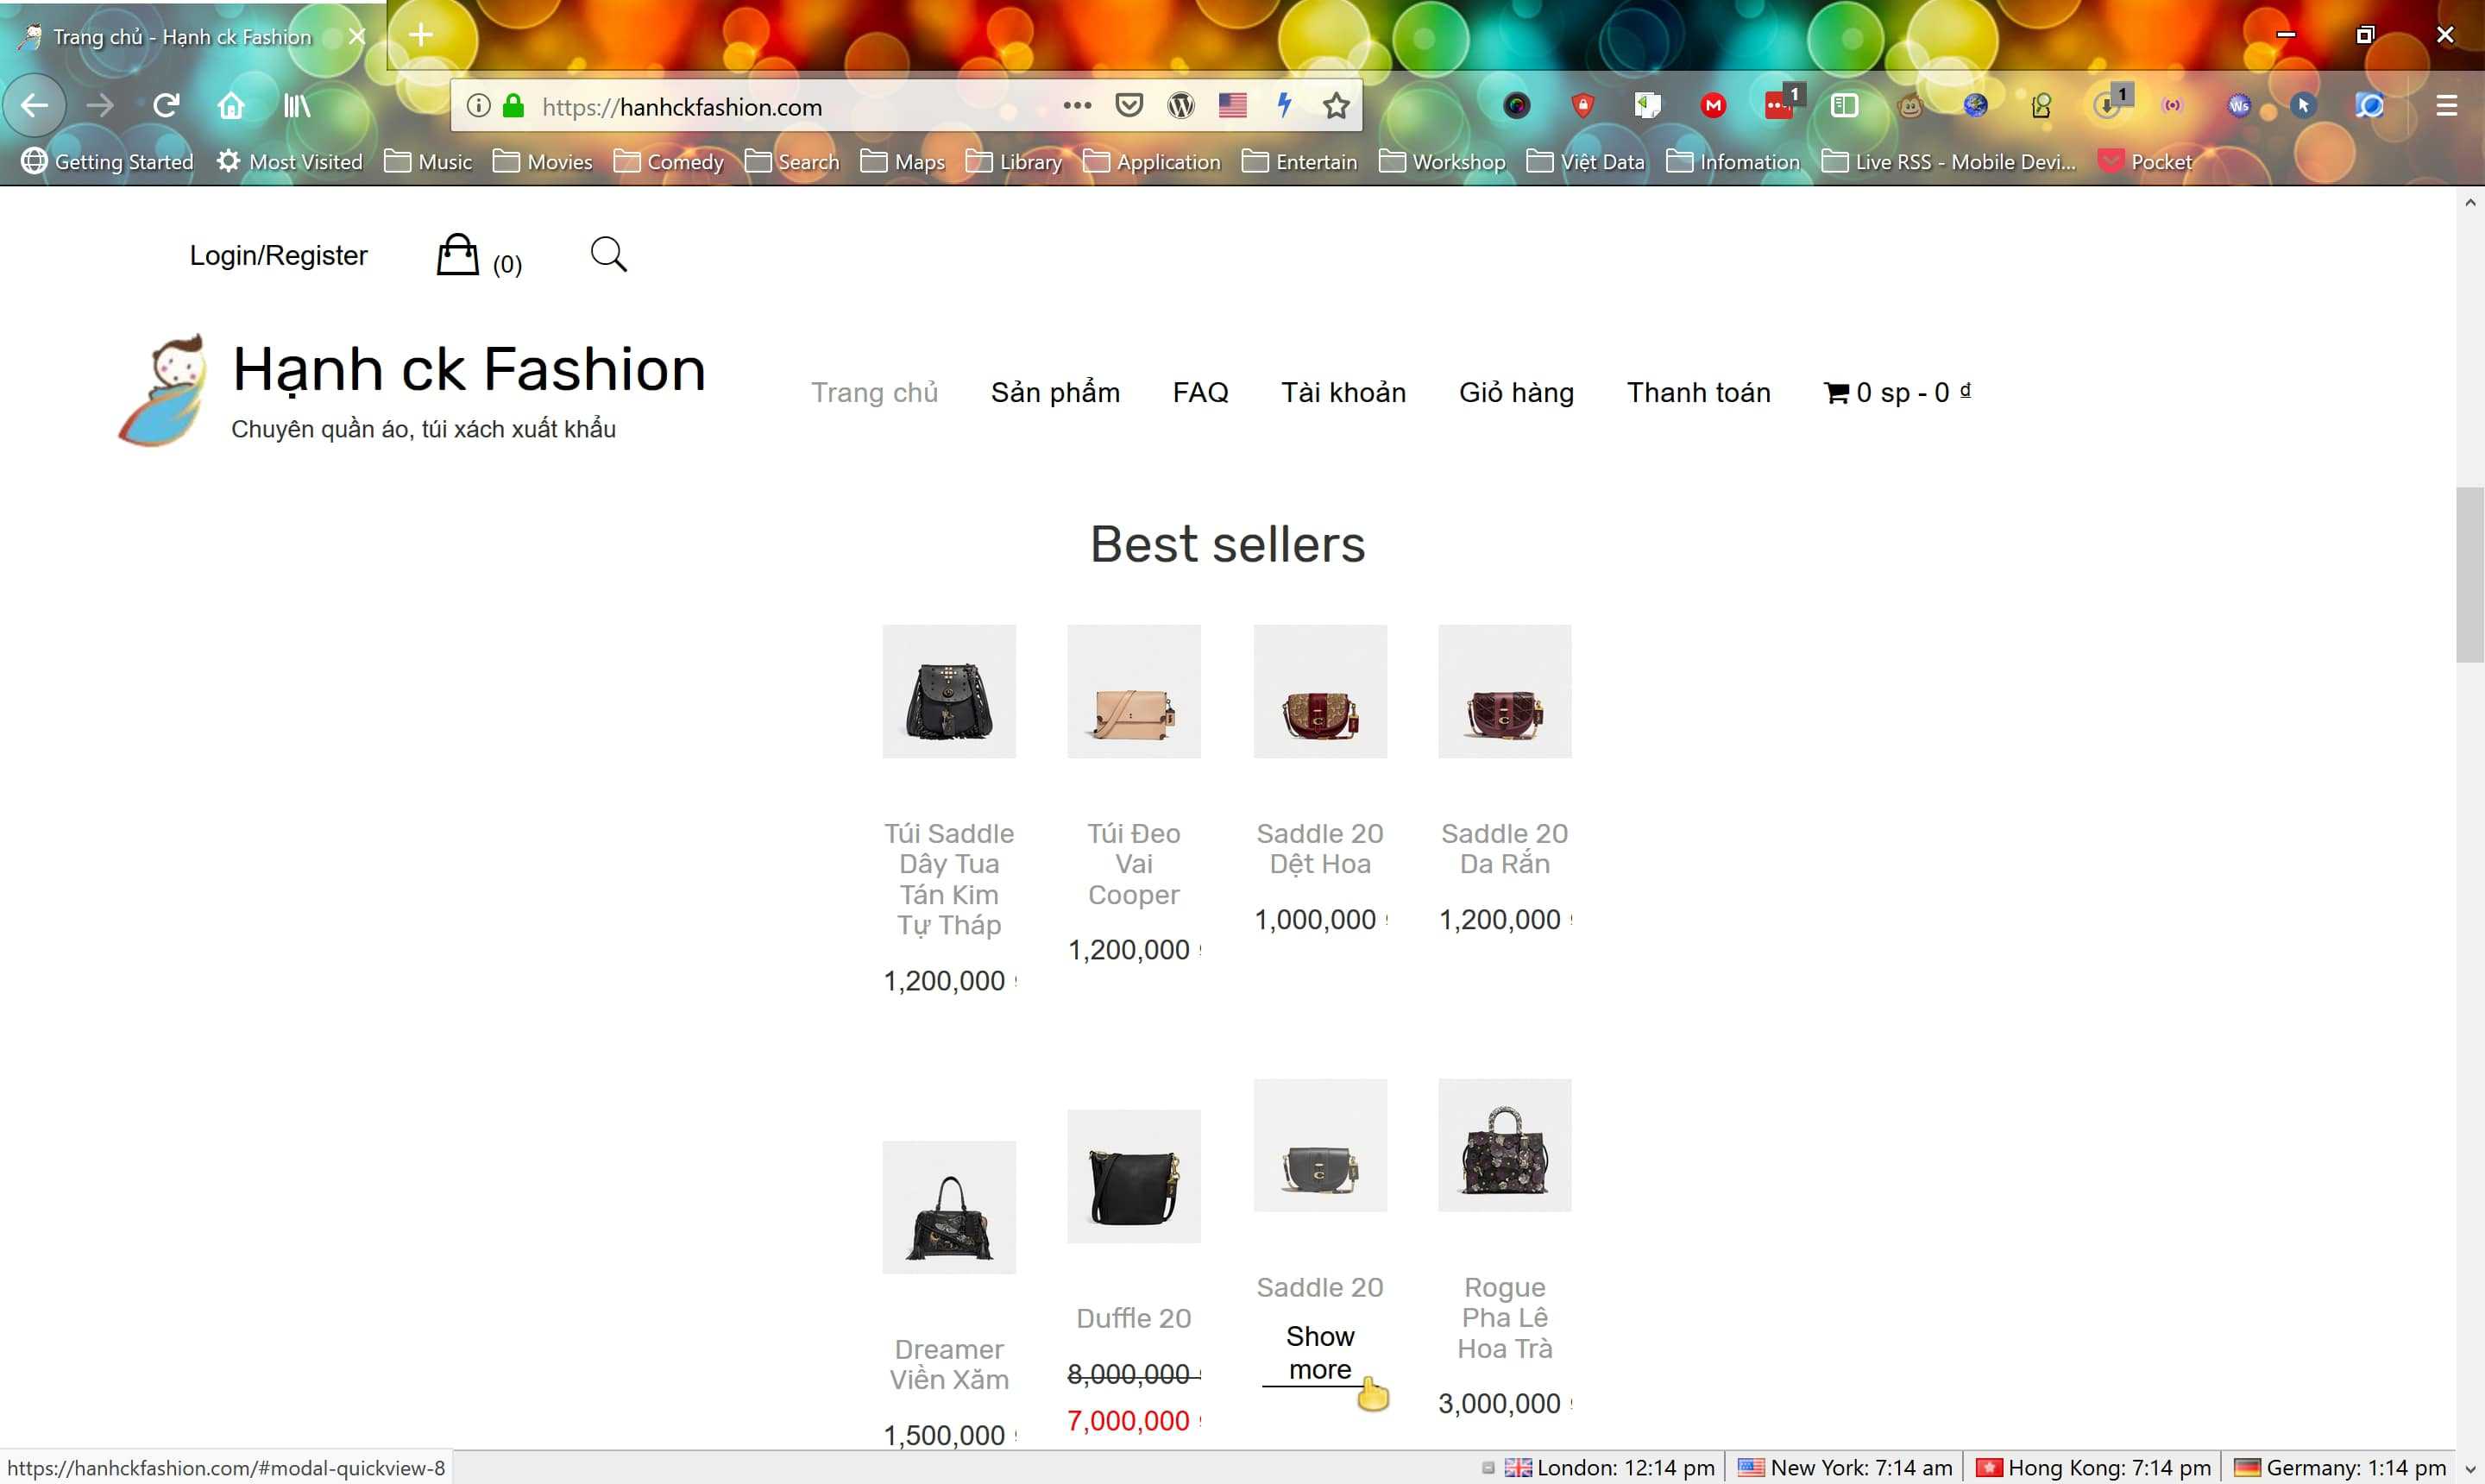This screenshot has height=1484, width=2485.
Task: Open the hamburger menu
Action: 2448,105
